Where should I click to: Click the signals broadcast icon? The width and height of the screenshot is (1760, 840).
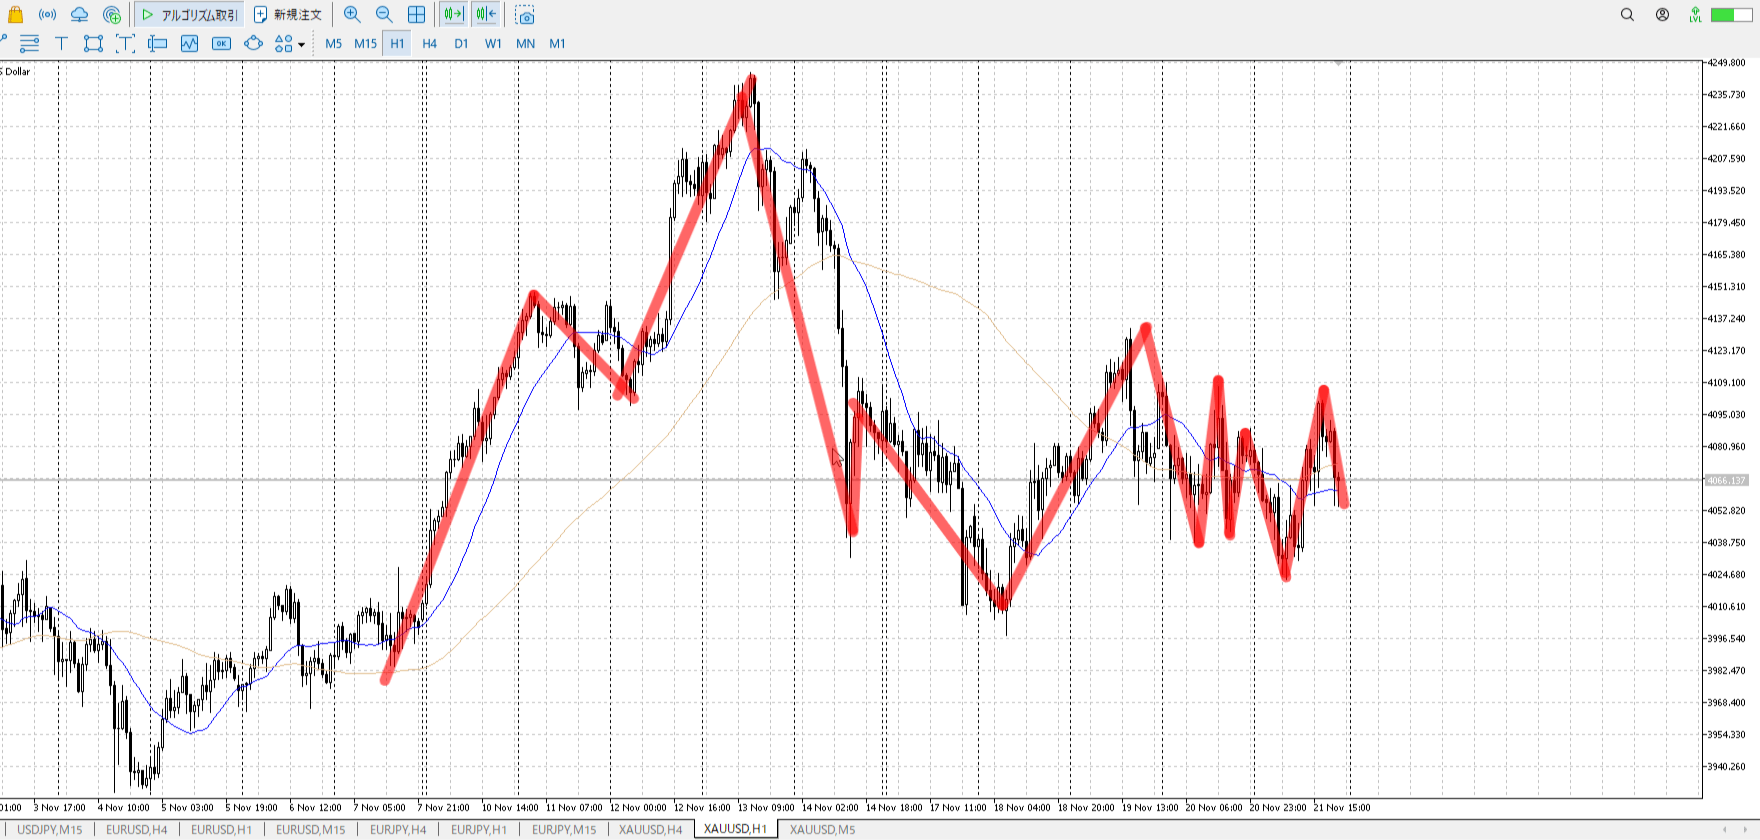(x=47, y=15)
